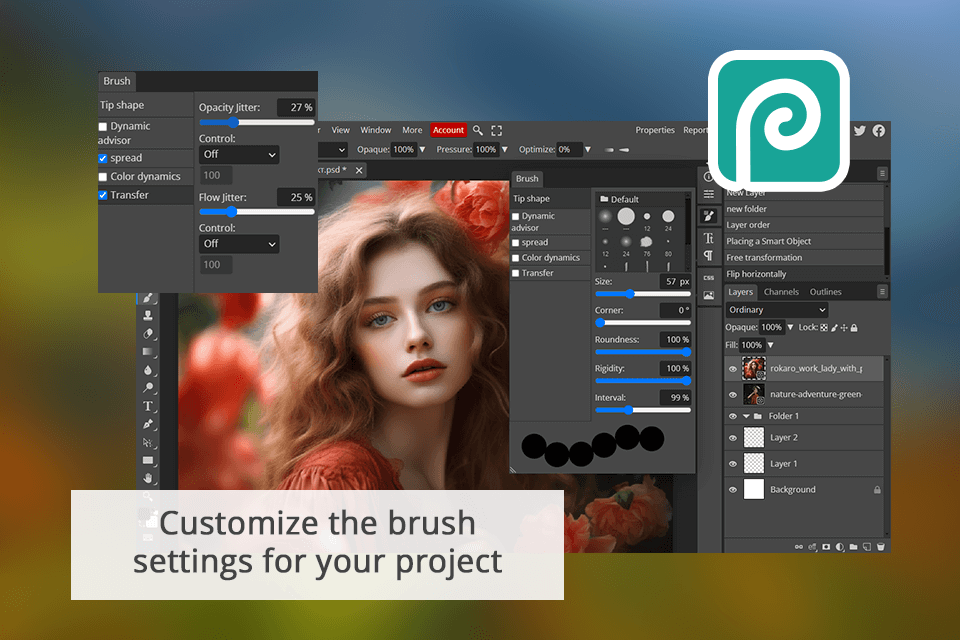Open the CSS panel icon
Screen dimensions: 960x640
coord(709,277)
